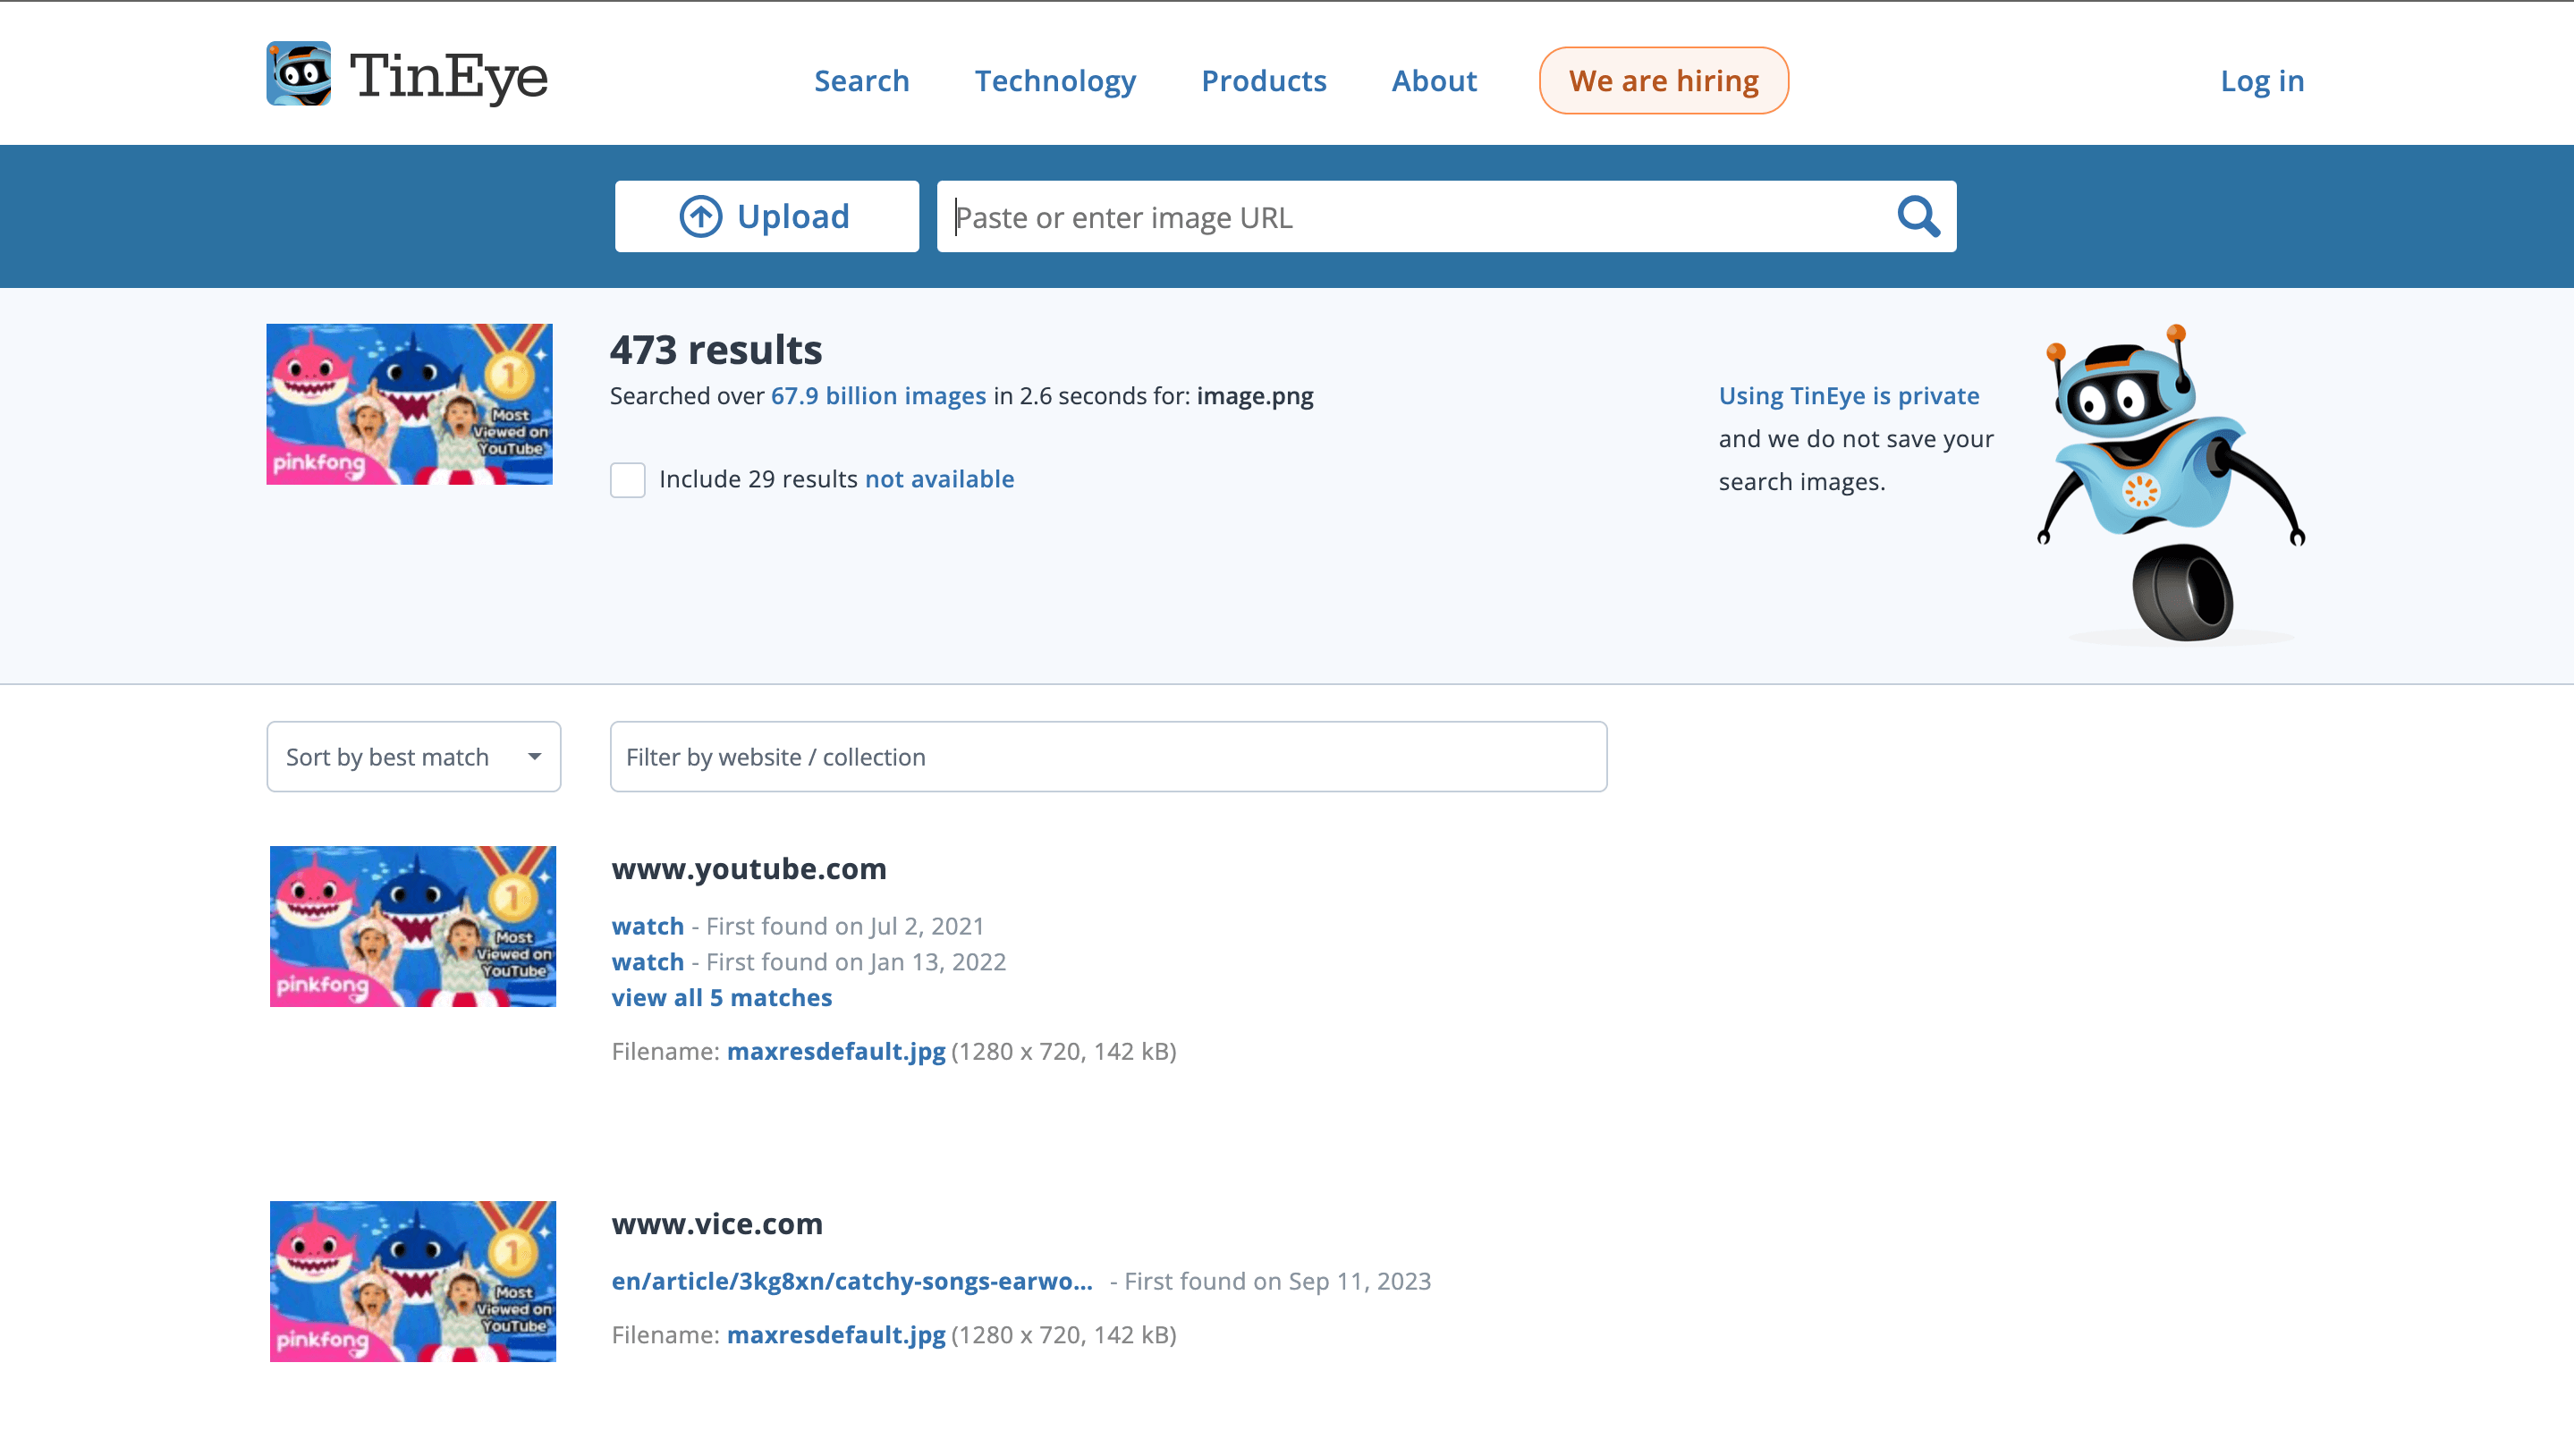Screen dimensions: 2574x1456
Task: Open the youtube.com result thumbnail
Action: 412,926
